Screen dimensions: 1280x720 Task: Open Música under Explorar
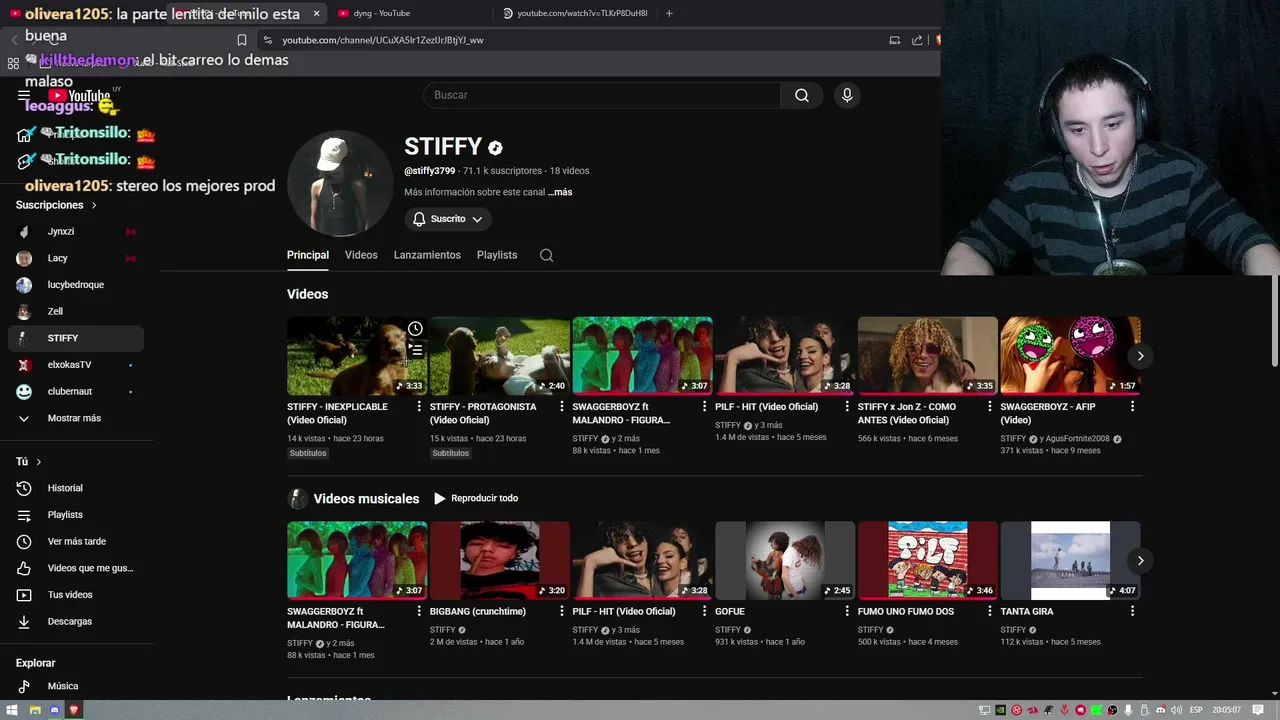(x=76, y=687)
